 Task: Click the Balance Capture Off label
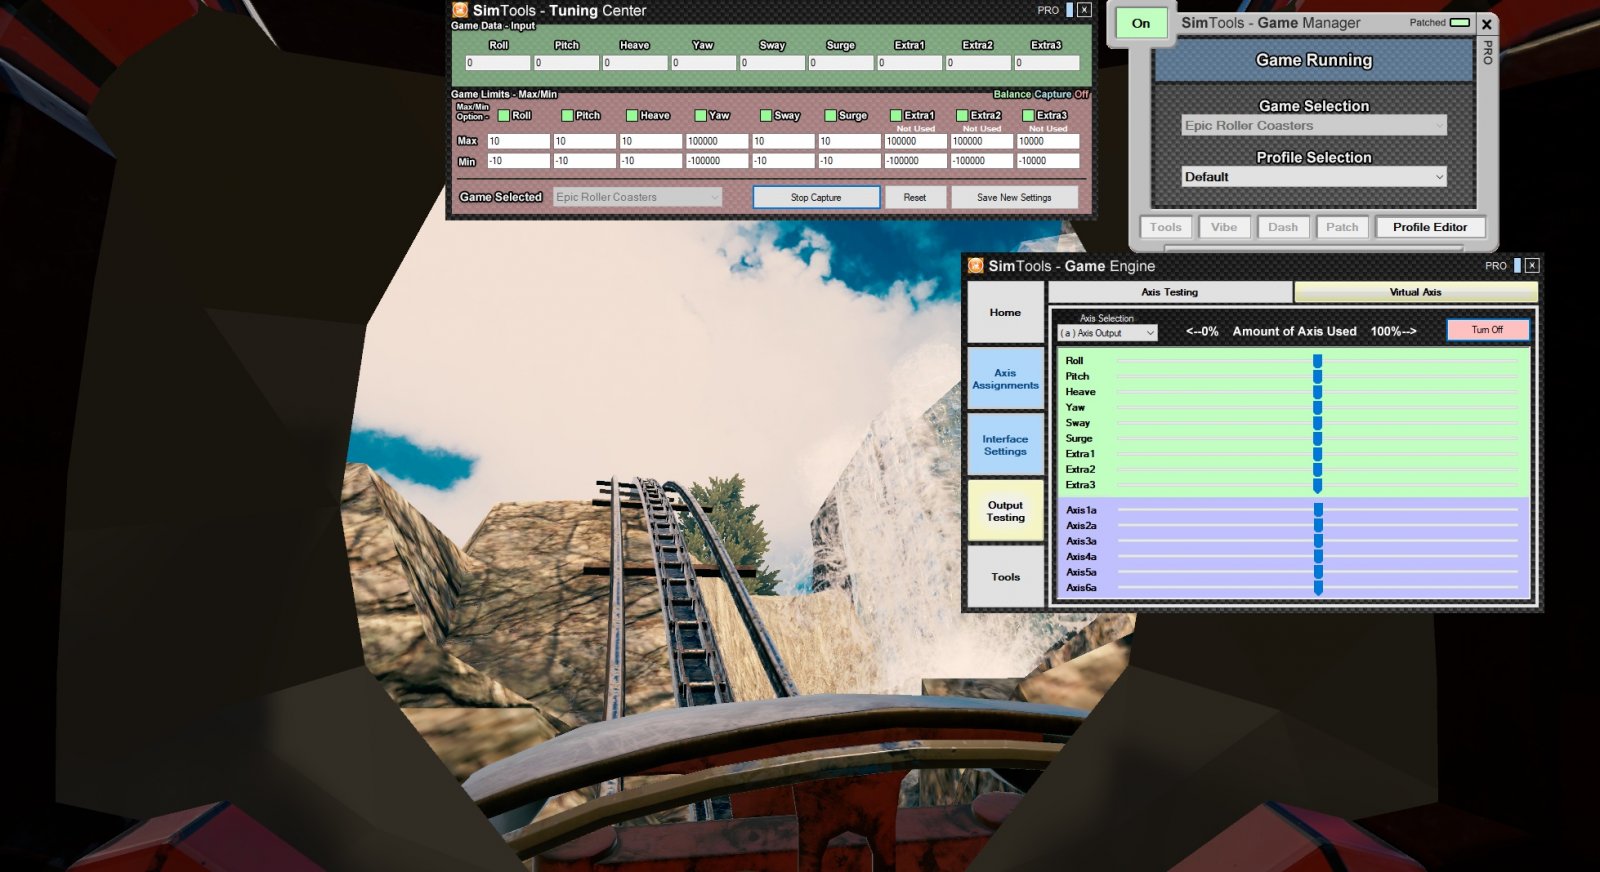[1041, 94]
